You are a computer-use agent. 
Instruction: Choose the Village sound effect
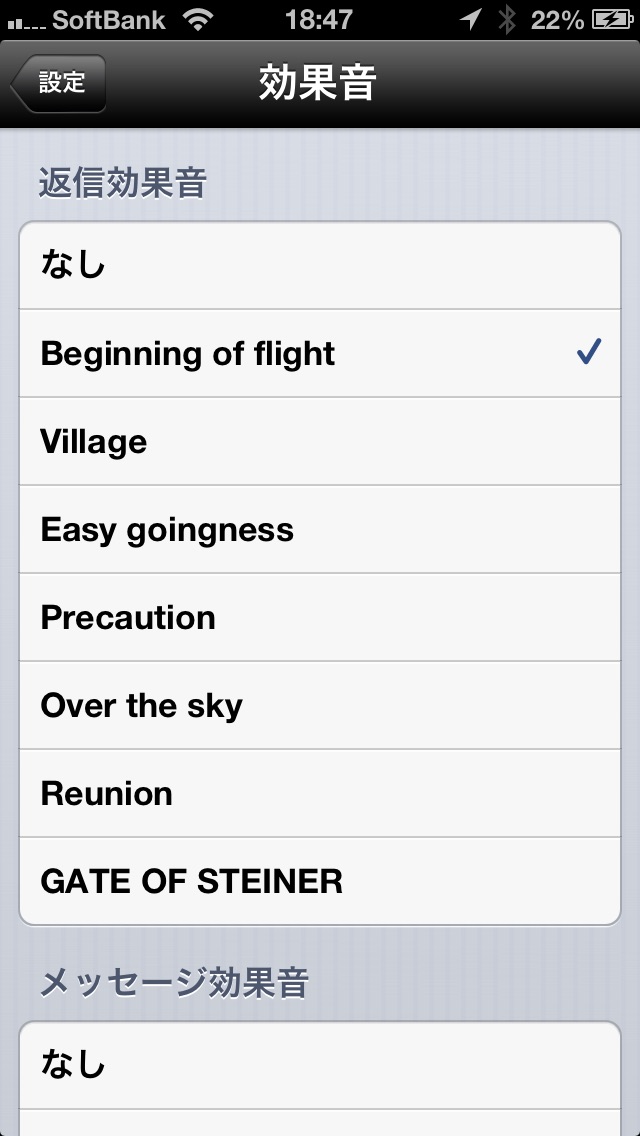click(320, 441)
